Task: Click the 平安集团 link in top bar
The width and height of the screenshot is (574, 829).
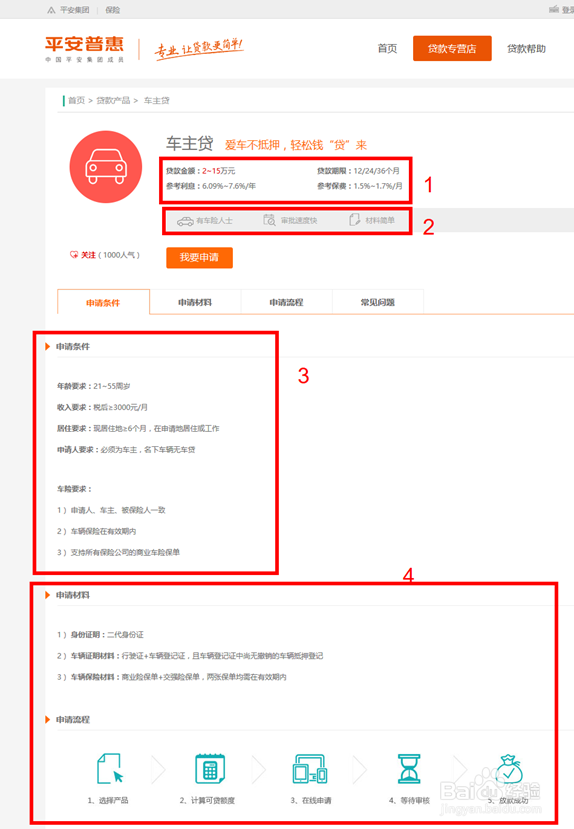Action: (x=74, y=10)
